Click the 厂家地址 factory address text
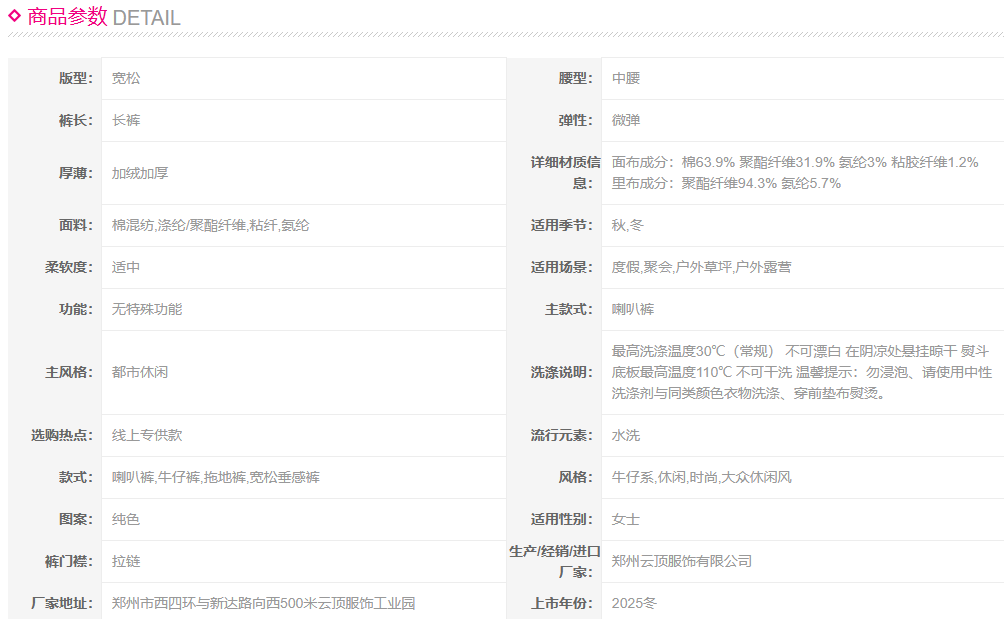This screenshot has width=1004, height=619. [x=263, y=603]
